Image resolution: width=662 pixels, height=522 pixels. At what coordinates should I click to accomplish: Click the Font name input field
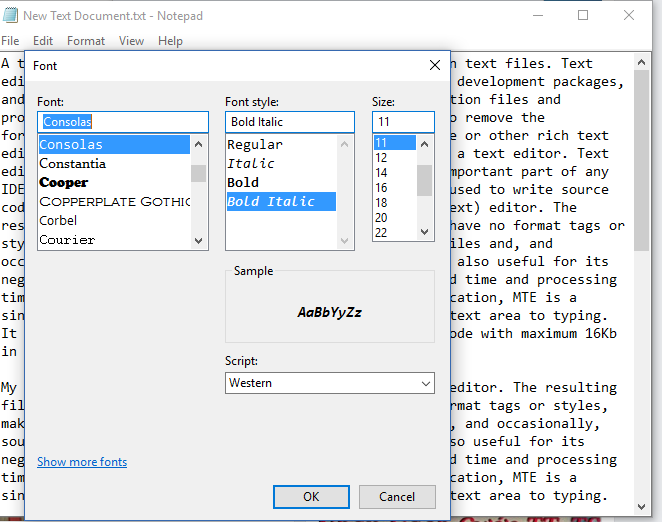click(x=123, y=122)
